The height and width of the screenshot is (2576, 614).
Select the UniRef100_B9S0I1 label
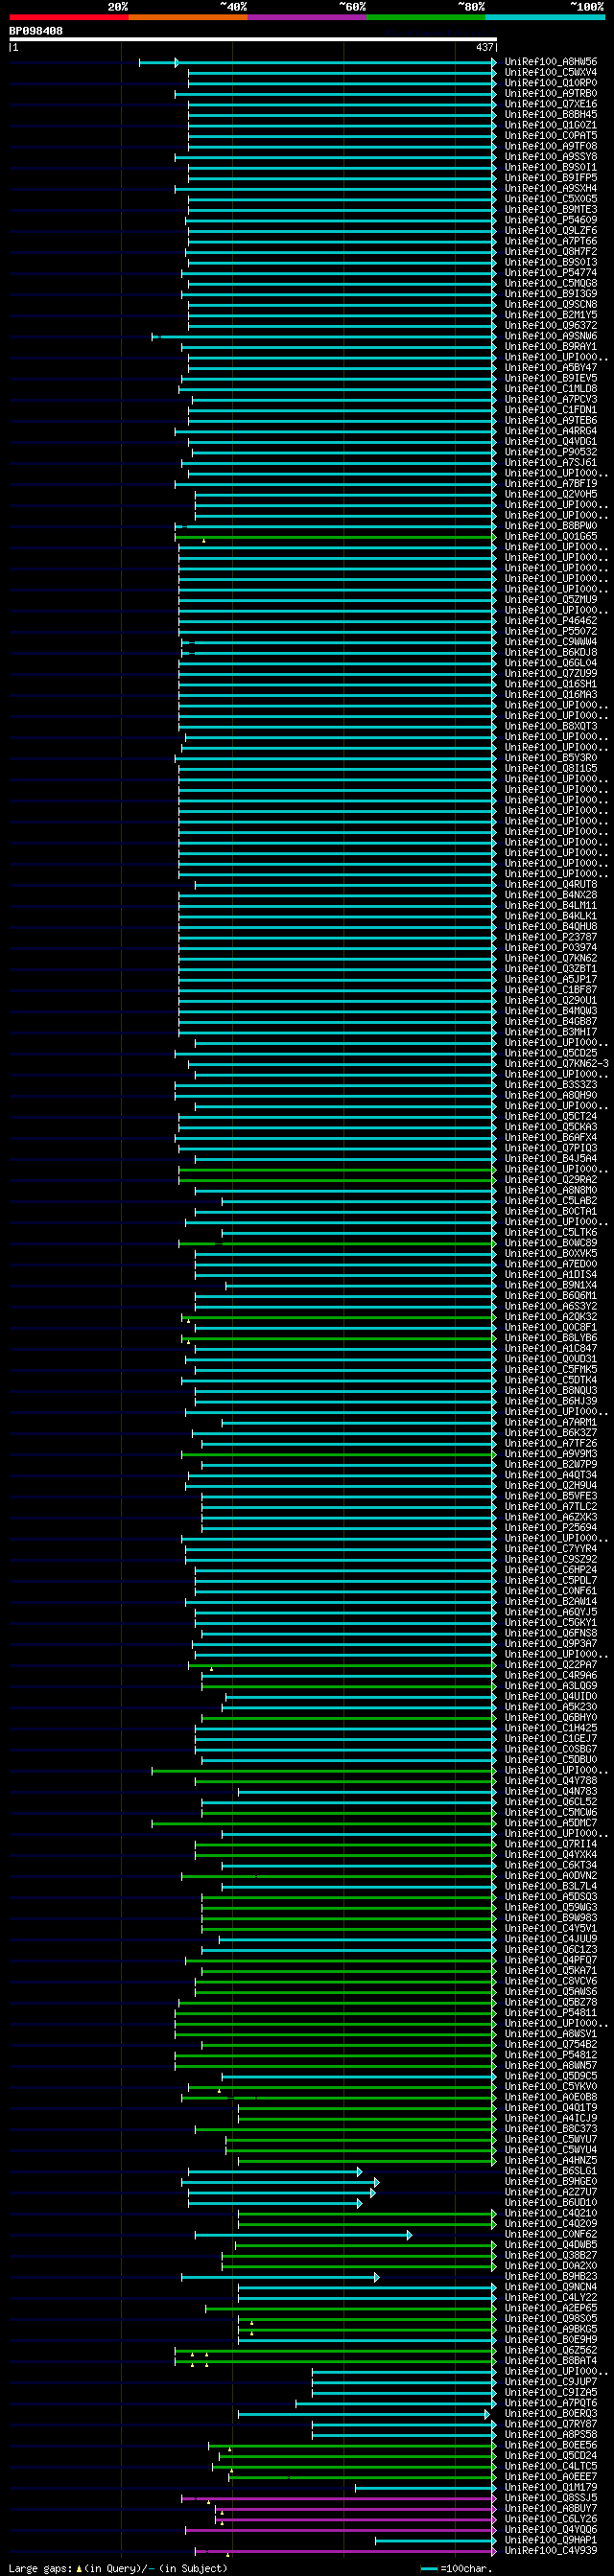click(x=551, y=167)
